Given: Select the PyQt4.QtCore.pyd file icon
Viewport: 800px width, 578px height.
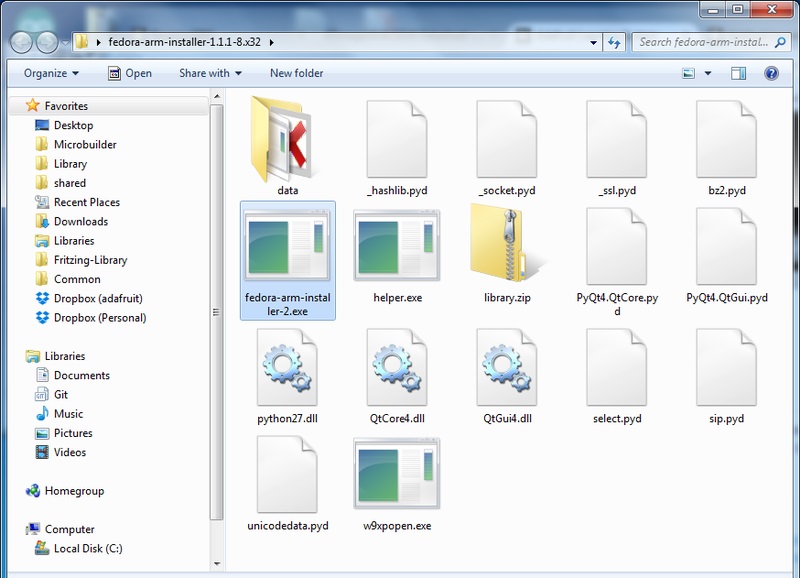Looking at the screenshot, I should point(616,246).
